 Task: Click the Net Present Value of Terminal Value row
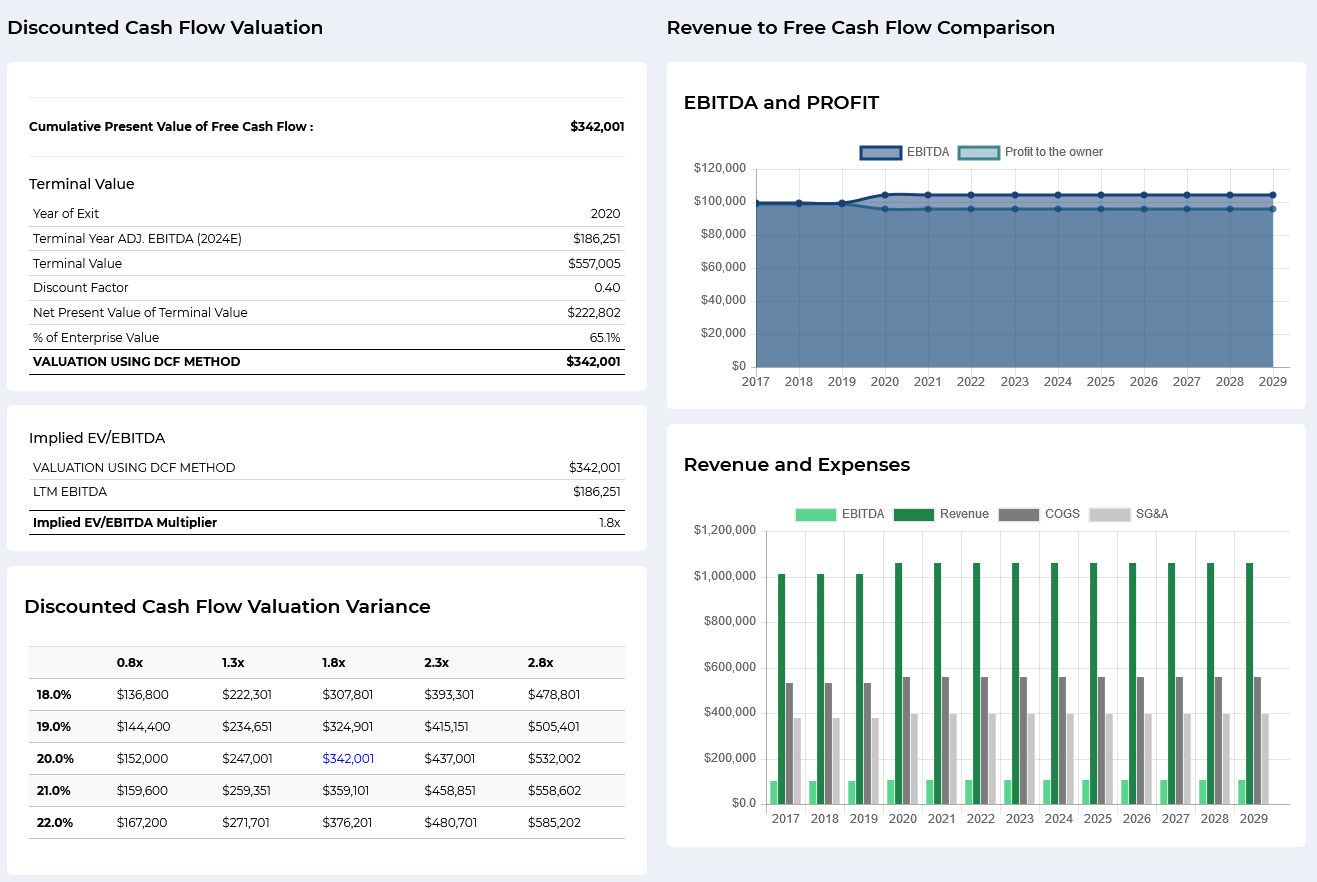pos(140,313)
